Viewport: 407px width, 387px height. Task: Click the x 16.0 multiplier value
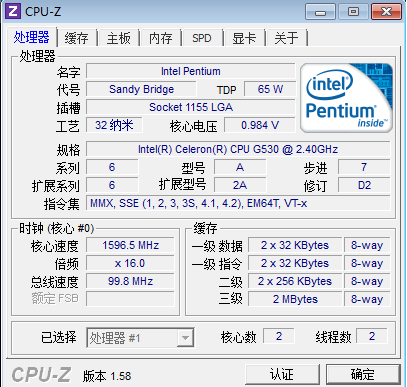pyautogui.click(x=130, y=263)
